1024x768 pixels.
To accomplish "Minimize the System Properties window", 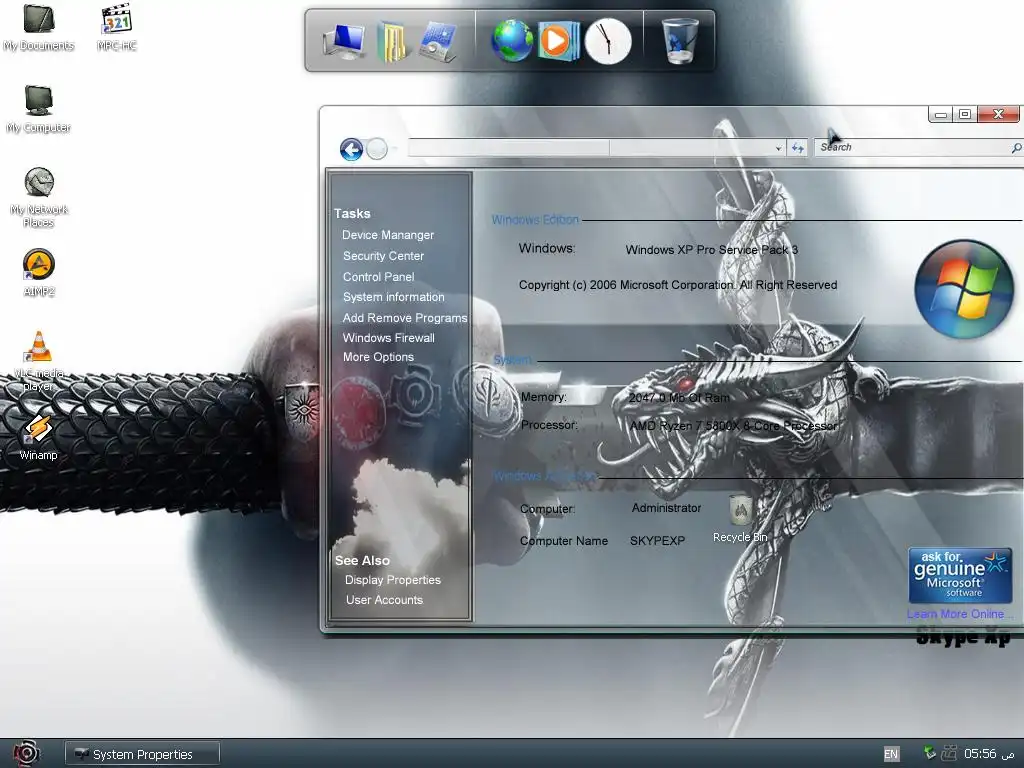I will (x=940, y=115).
